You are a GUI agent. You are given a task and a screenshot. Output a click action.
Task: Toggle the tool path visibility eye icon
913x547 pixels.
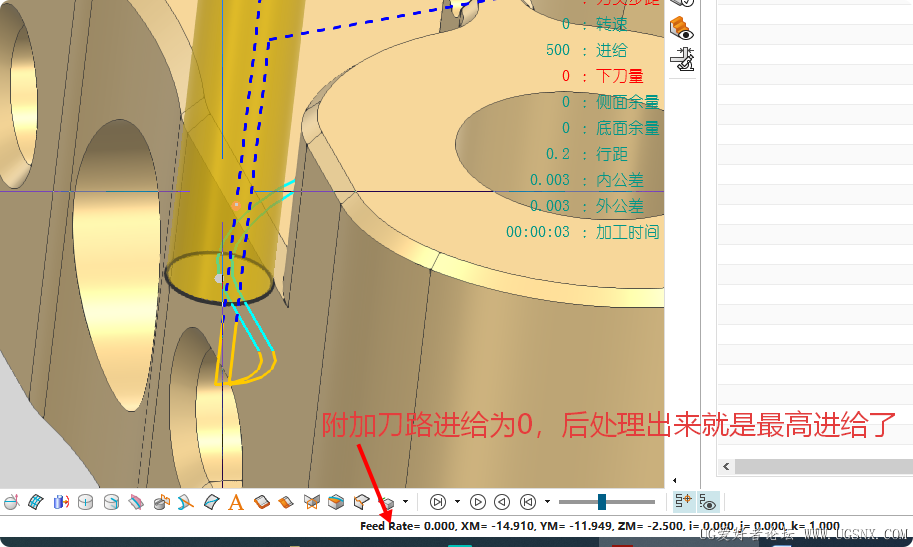708,502
